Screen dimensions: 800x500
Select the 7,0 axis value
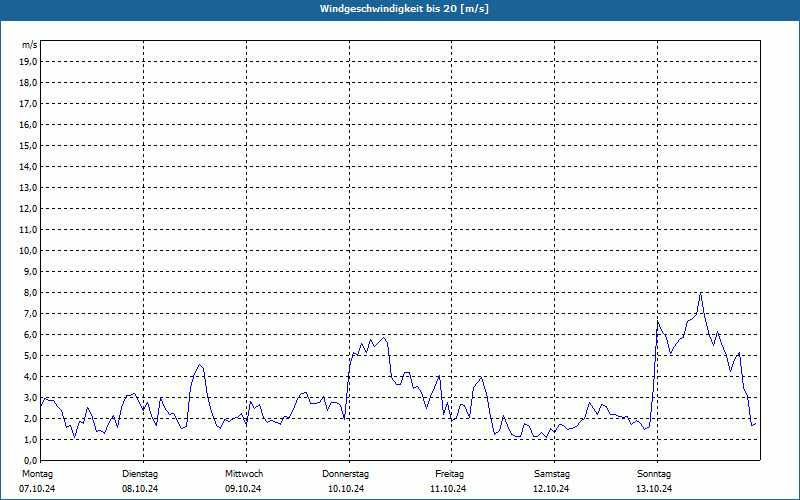[x=30, y=314]
